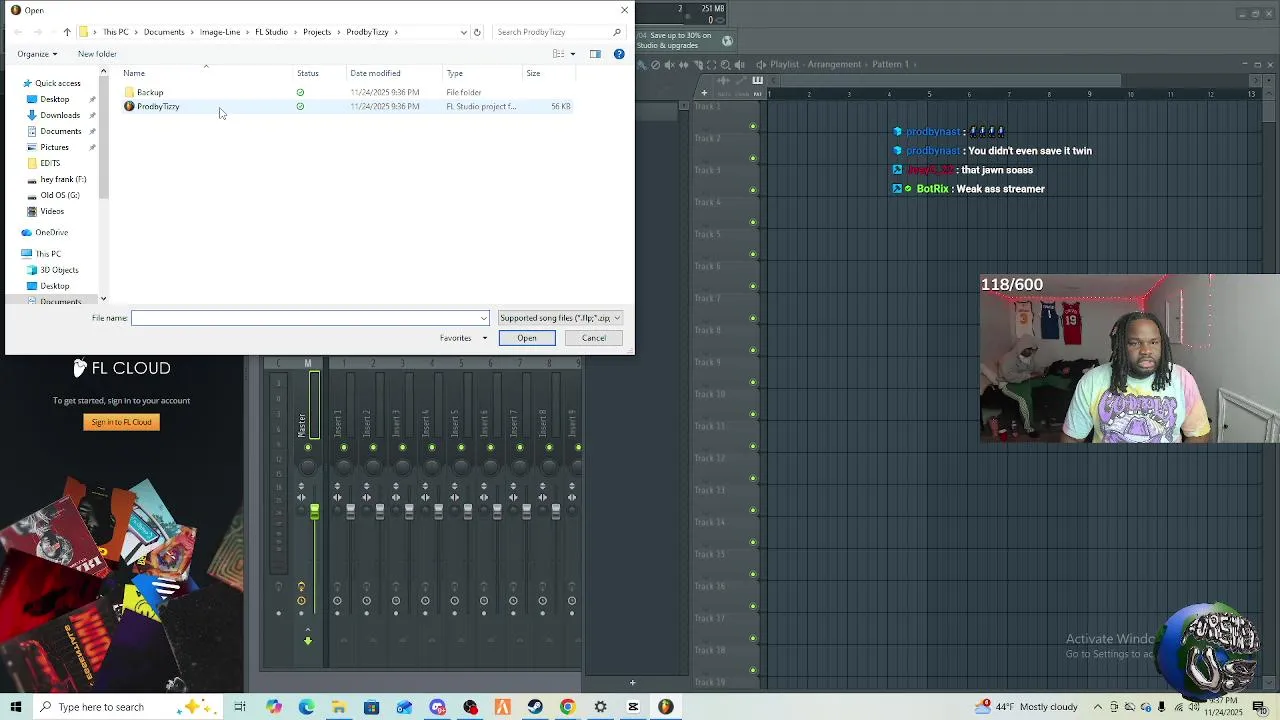Click the Open button in dialog

[x=527, y=338]
